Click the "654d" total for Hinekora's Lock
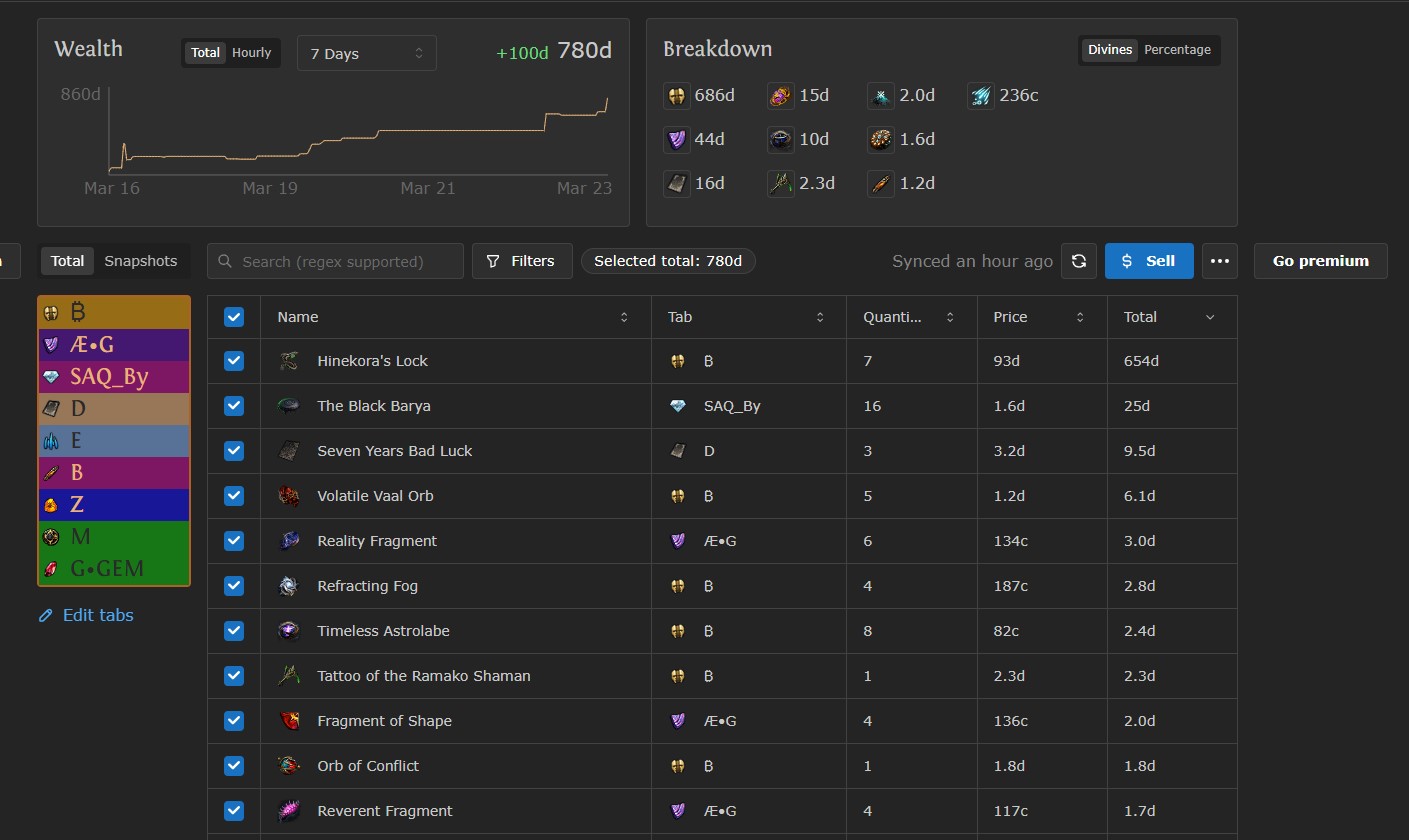This screenshot has width=1409, height=840. coord(1141,361)
